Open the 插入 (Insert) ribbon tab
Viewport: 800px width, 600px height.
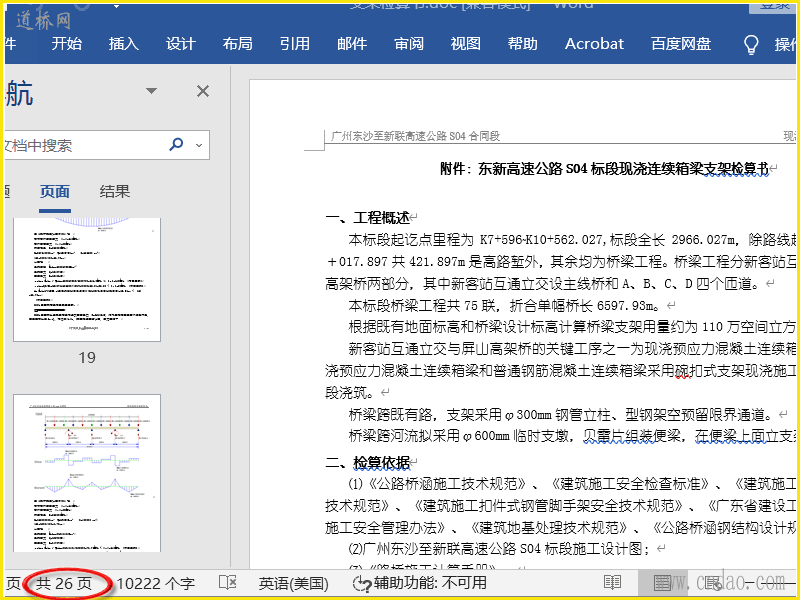click(x=124, y=44)
